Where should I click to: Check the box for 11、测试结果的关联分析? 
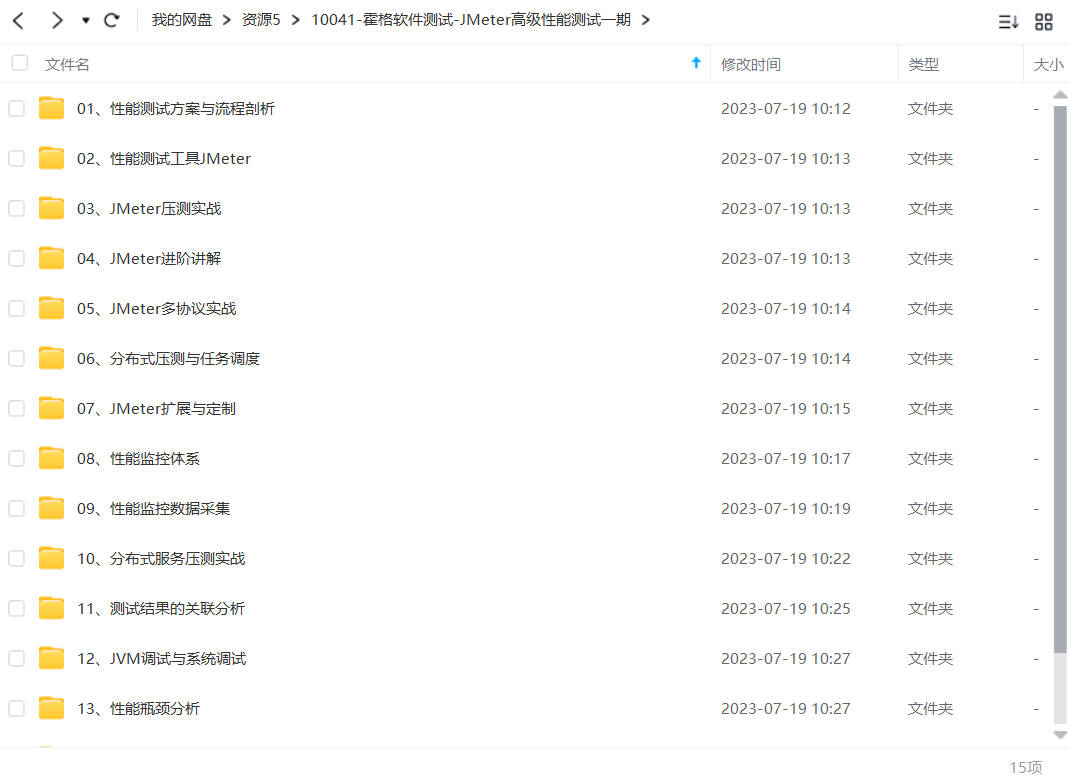click(16, 608)
